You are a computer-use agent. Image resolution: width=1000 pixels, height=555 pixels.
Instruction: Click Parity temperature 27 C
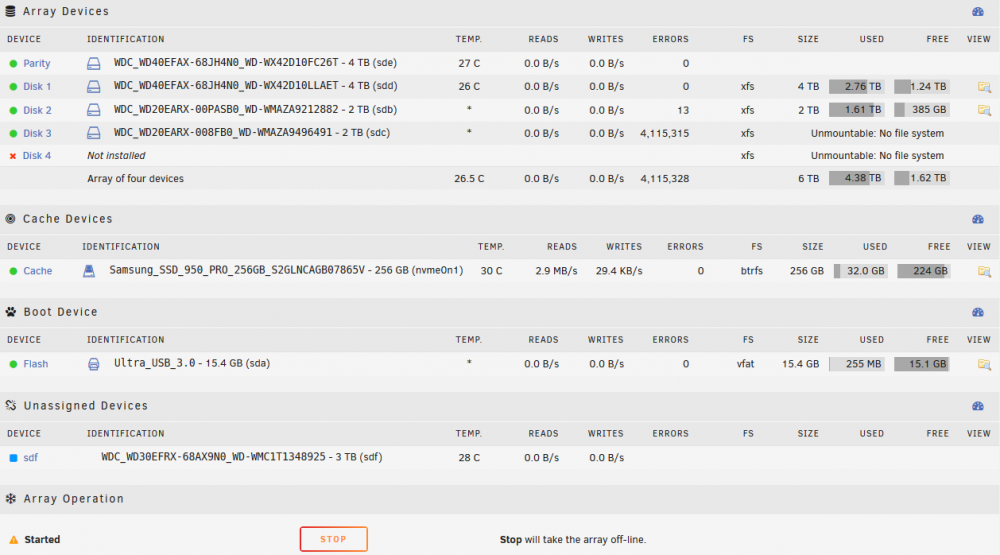[469, 63]
